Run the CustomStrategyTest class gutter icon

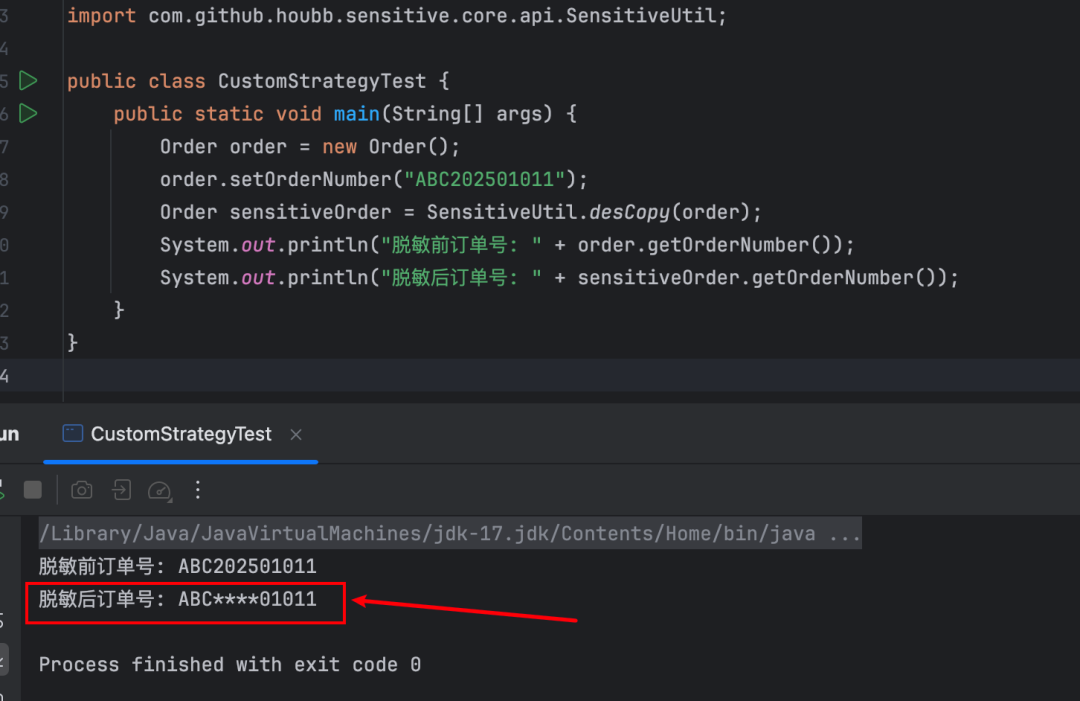pos(28,81)
